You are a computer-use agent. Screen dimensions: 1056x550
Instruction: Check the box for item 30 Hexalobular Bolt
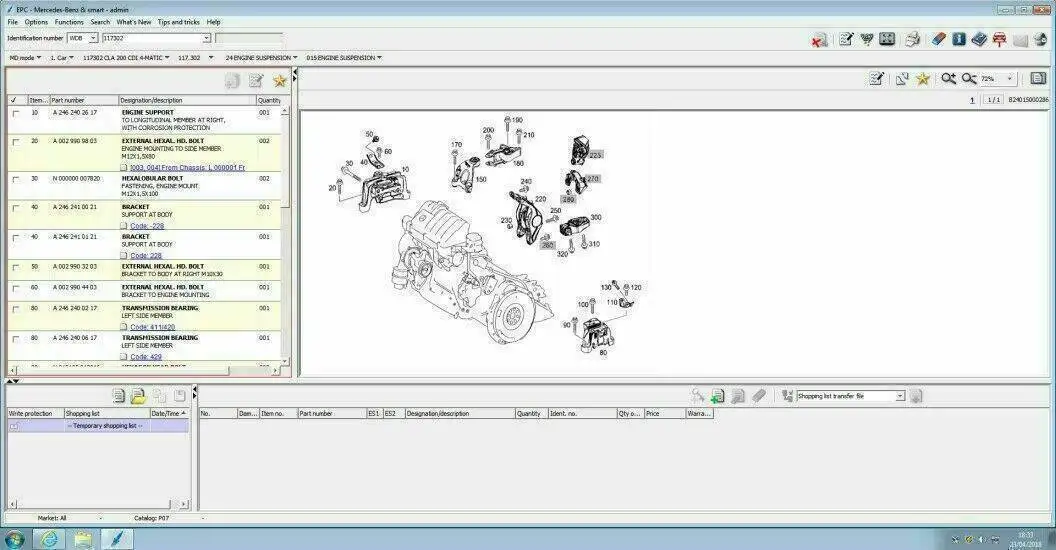click(15, 180)
